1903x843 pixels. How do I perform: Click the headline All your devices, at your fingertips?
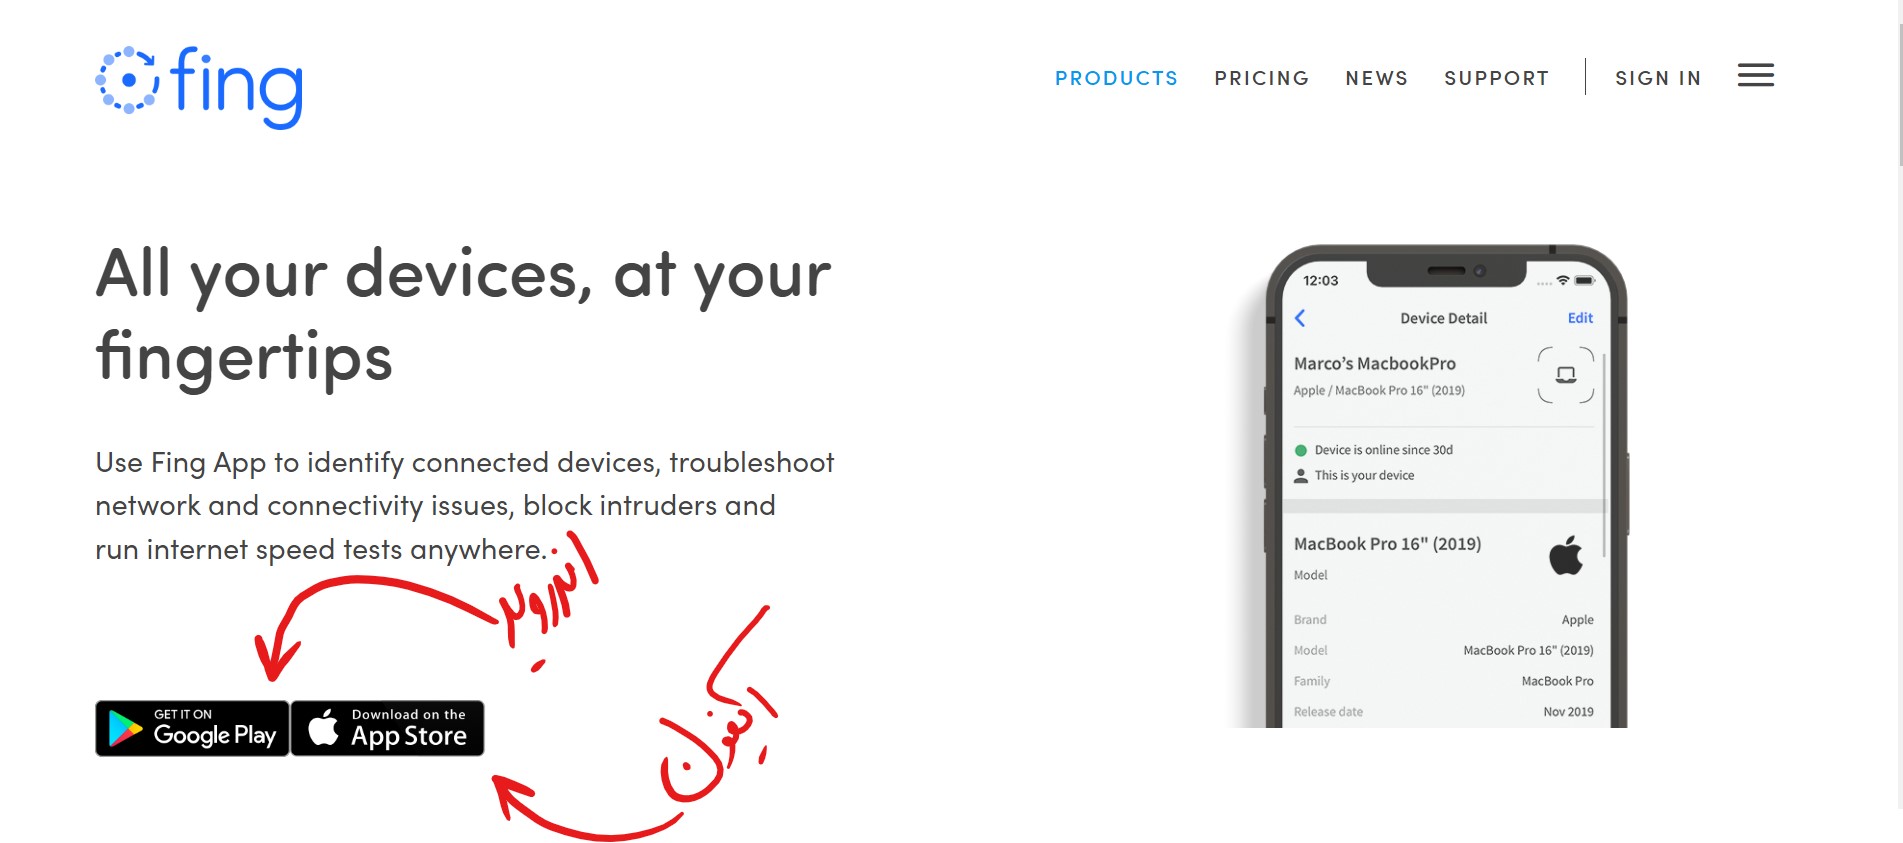[x=463, y=315]
